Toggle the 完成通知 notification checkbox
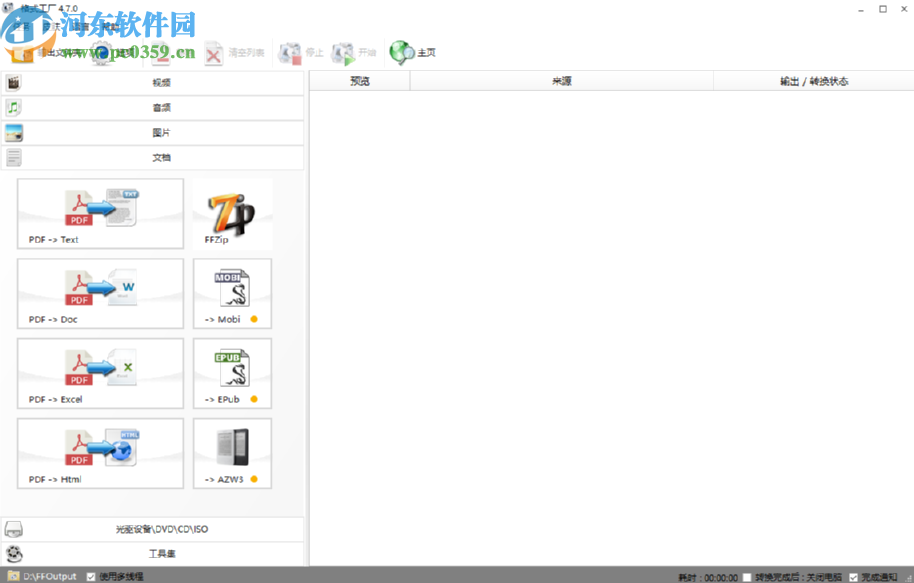 (853, 577)
